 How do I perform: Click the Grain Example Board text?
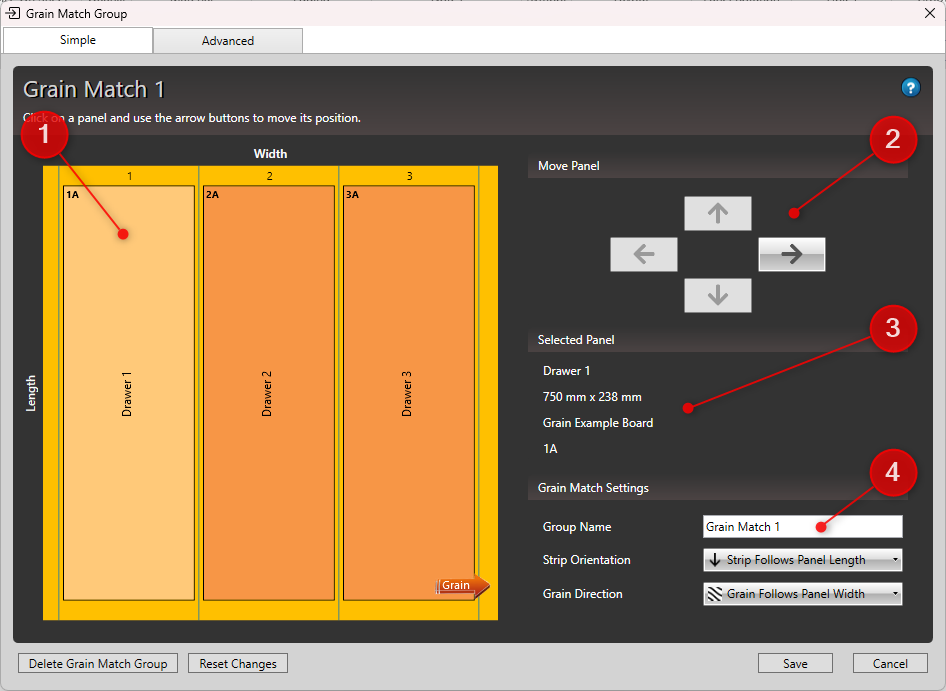click(x=598, y=422)
